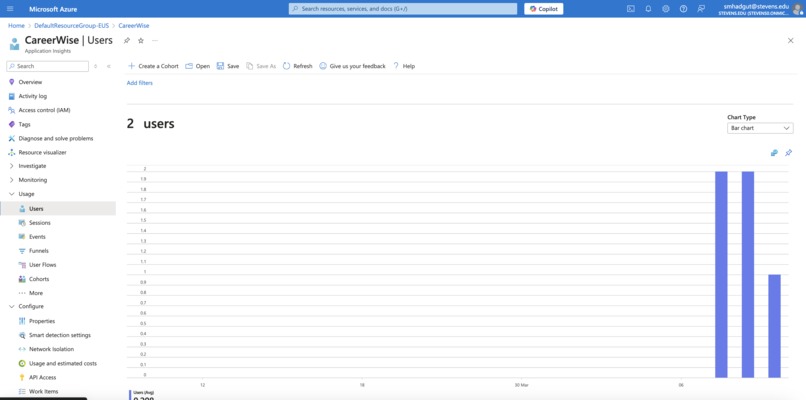Pin the chart to a dashboard
This screenshot has height=400, width=806.
(789, 153)
